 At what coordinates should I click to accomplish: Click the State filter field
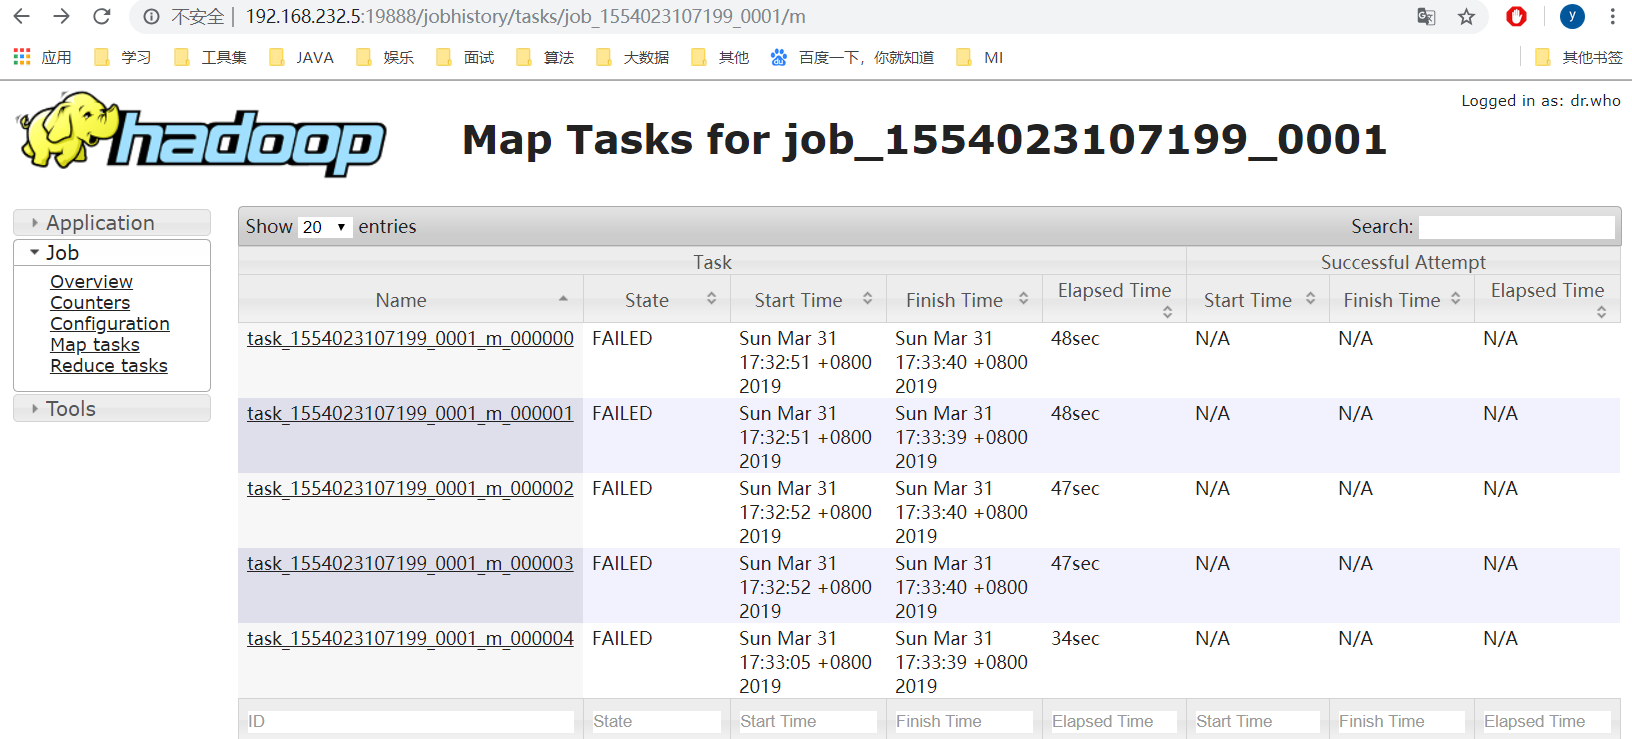coord(656,721)
